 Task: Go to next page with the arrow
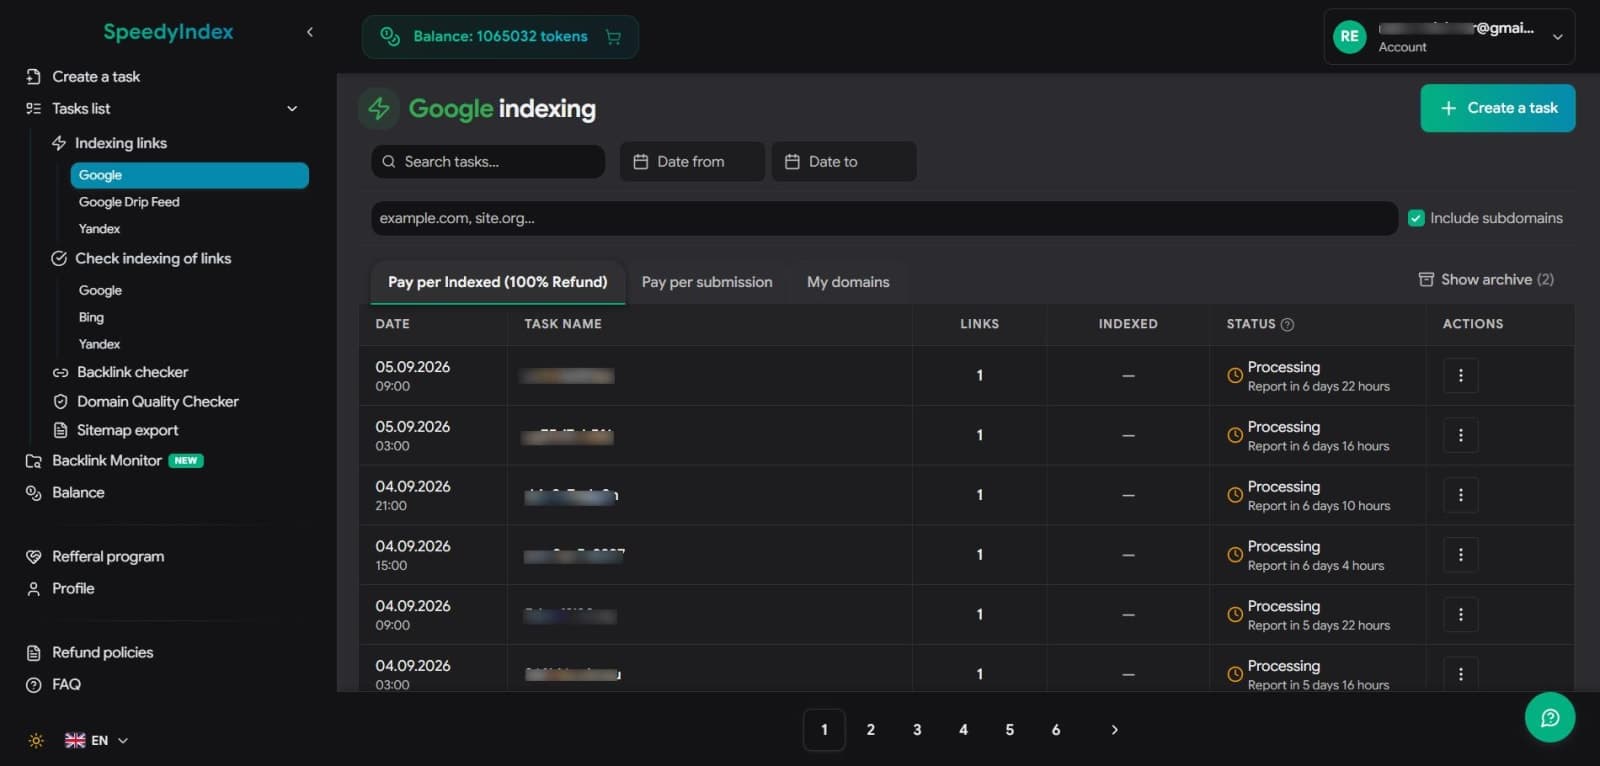coord(1114,730)
